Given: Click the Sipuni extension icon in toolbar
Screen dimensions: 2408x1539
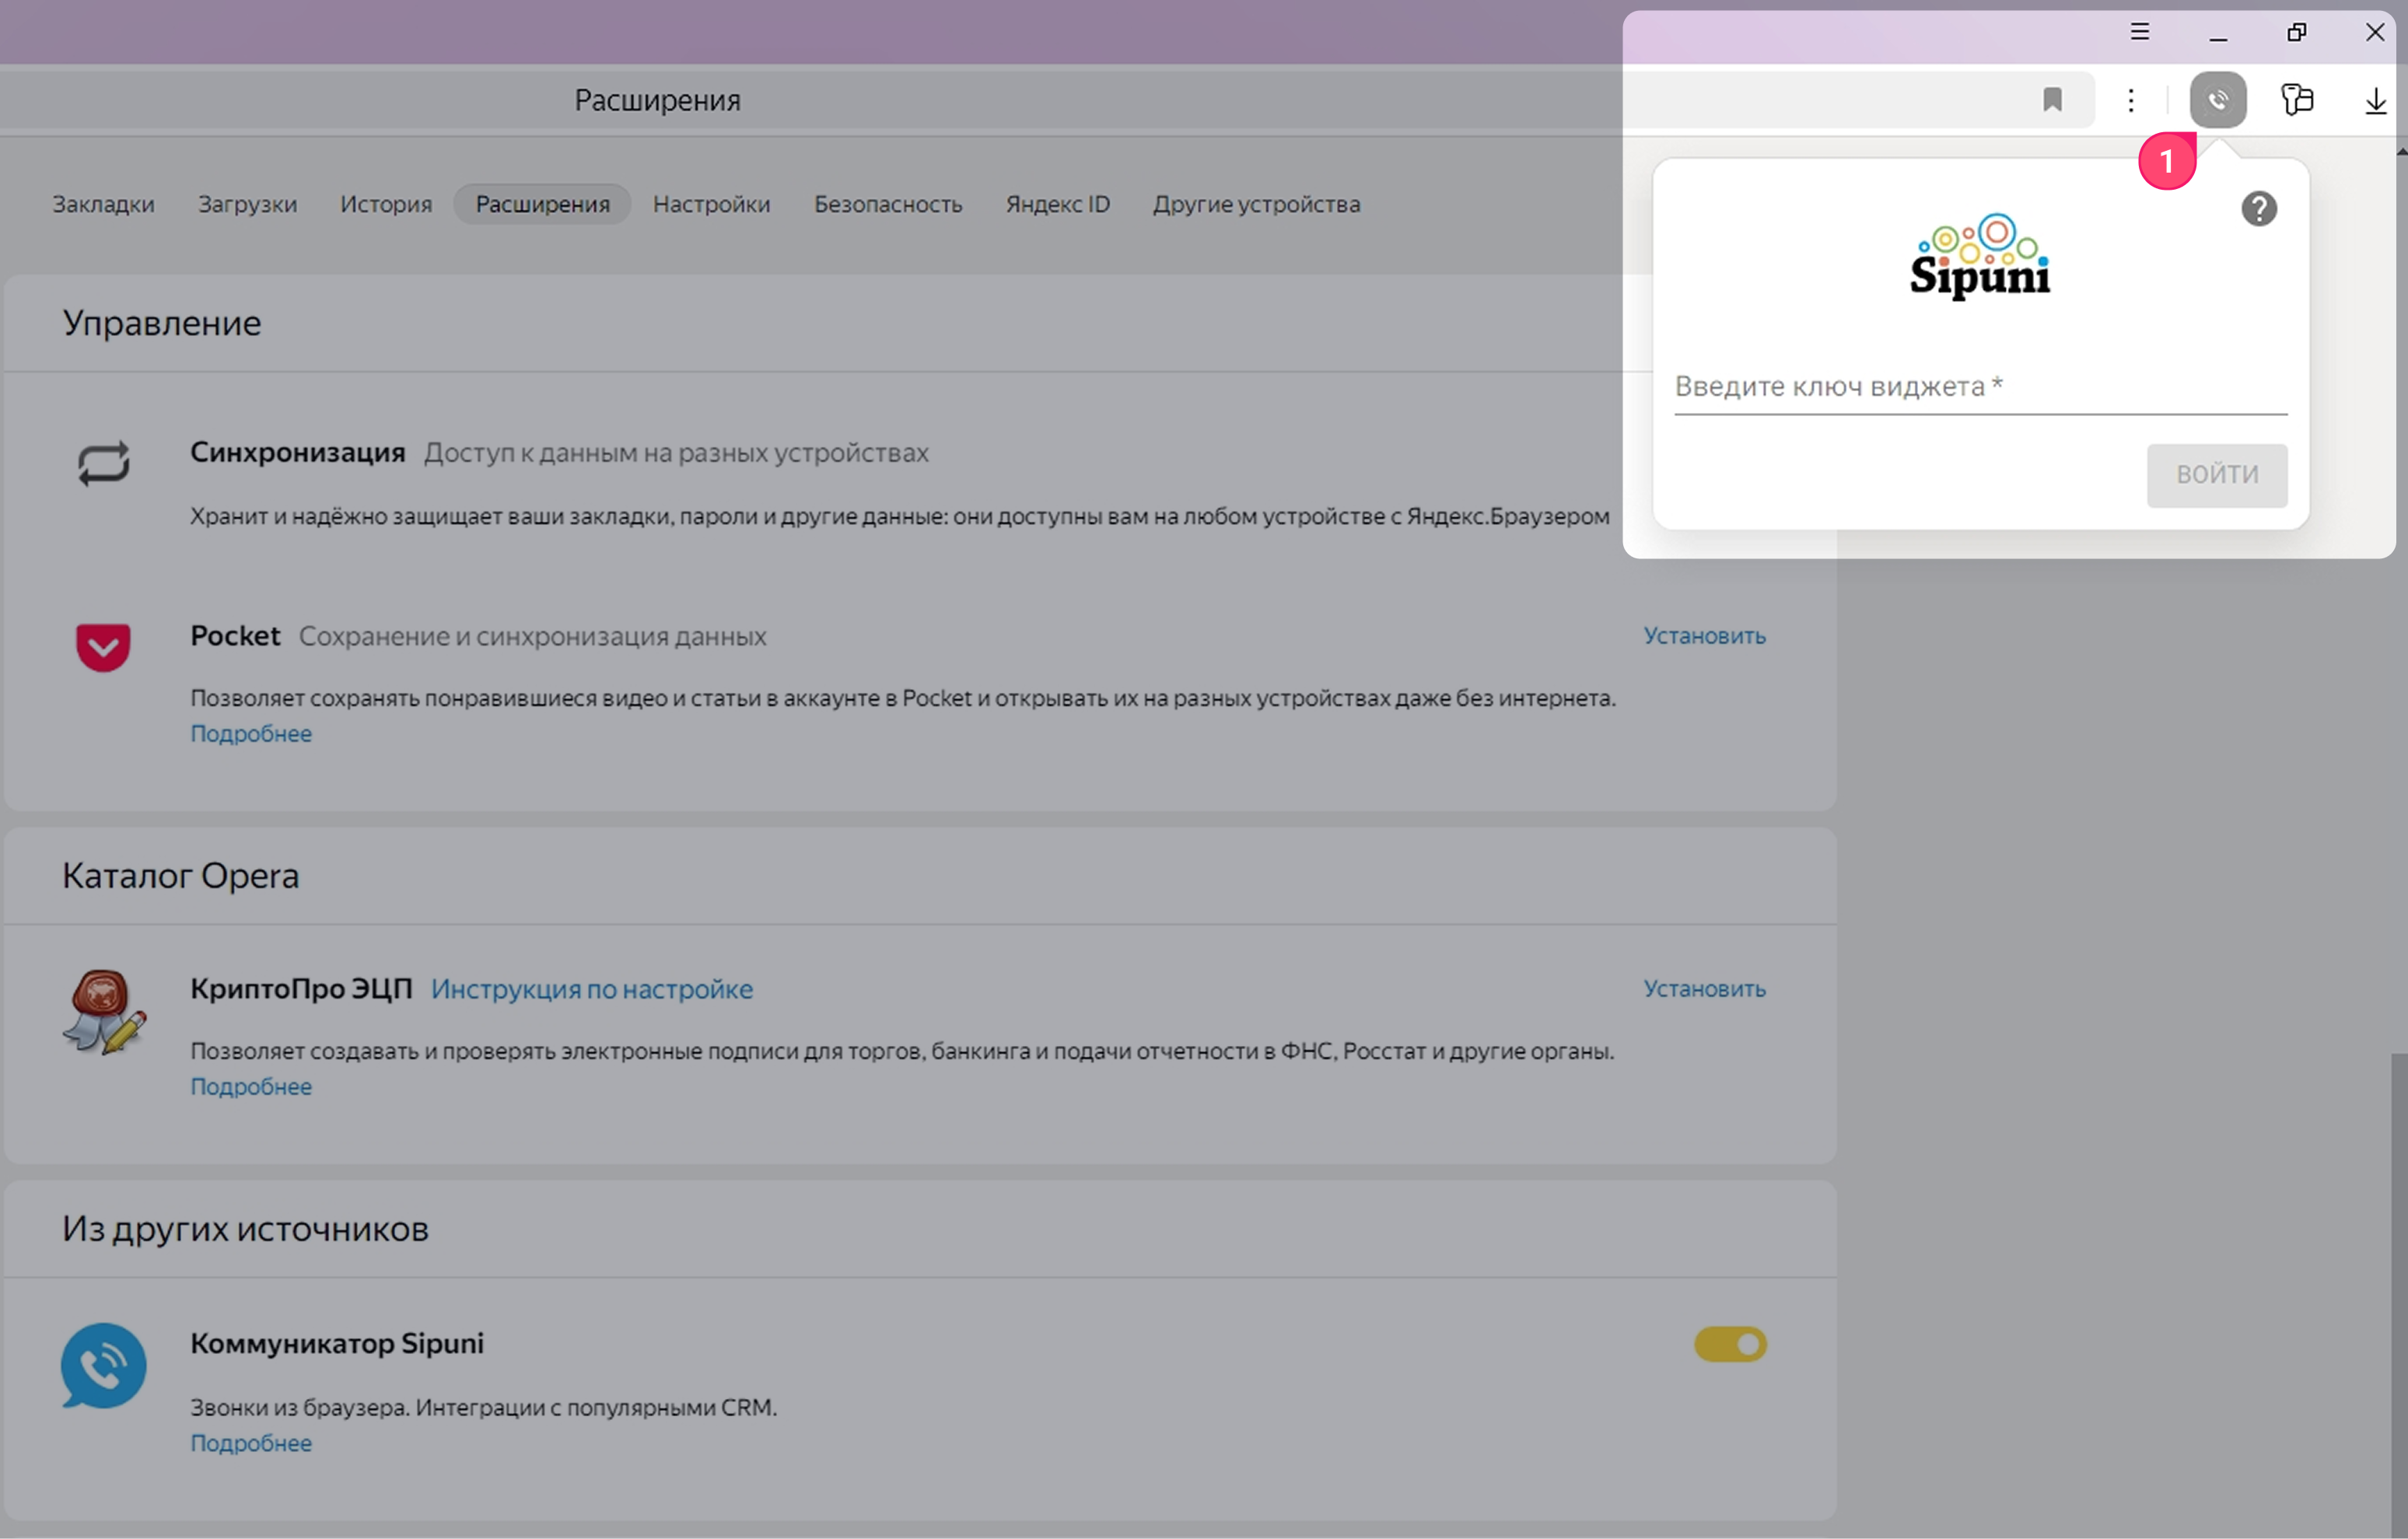Looking at the screenshot, I should point(2217,100).
